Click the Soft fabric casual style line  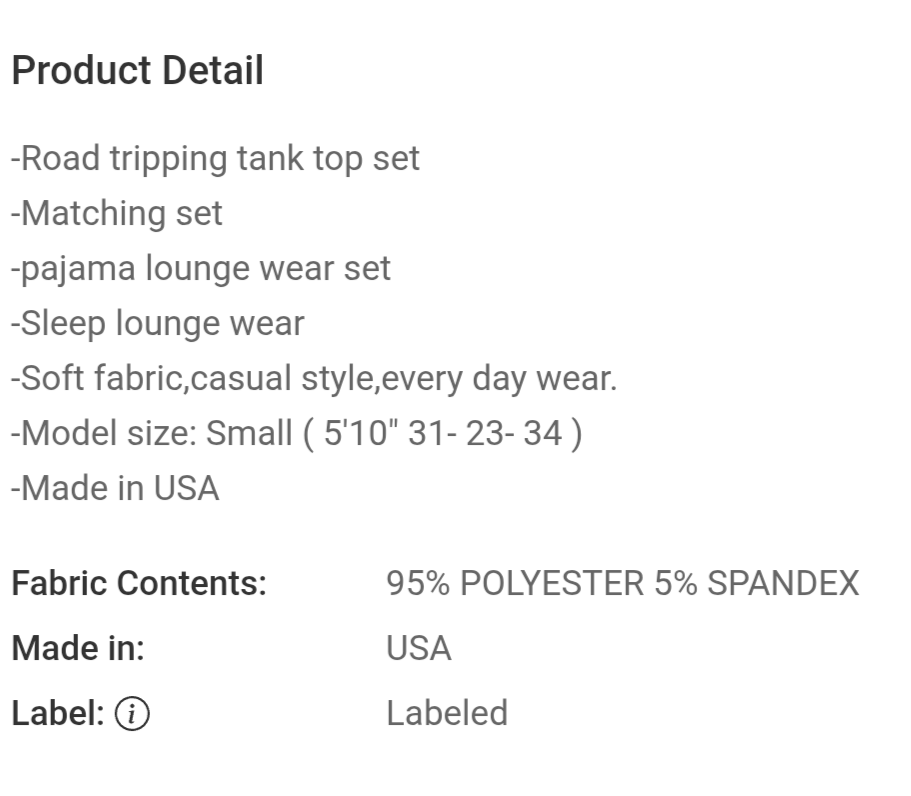[x=314, y=378]
